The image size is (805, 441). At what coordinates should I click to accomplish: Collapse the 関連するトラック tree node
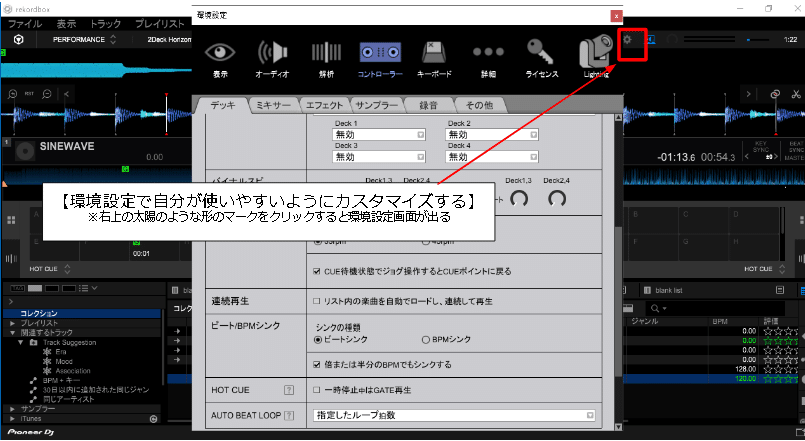tap(12, 333)
